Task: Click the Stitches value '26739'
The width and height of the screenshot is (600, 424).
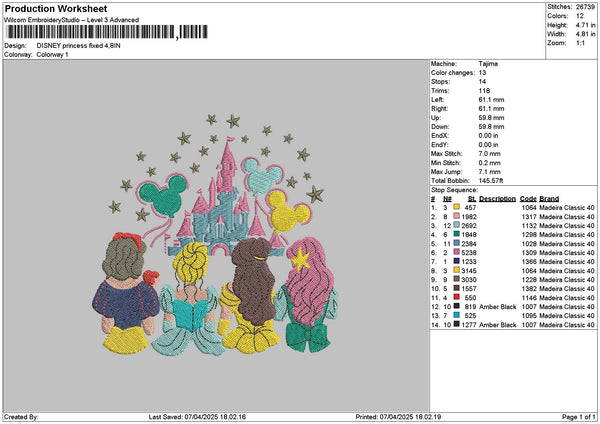Action: pos(585,7)
